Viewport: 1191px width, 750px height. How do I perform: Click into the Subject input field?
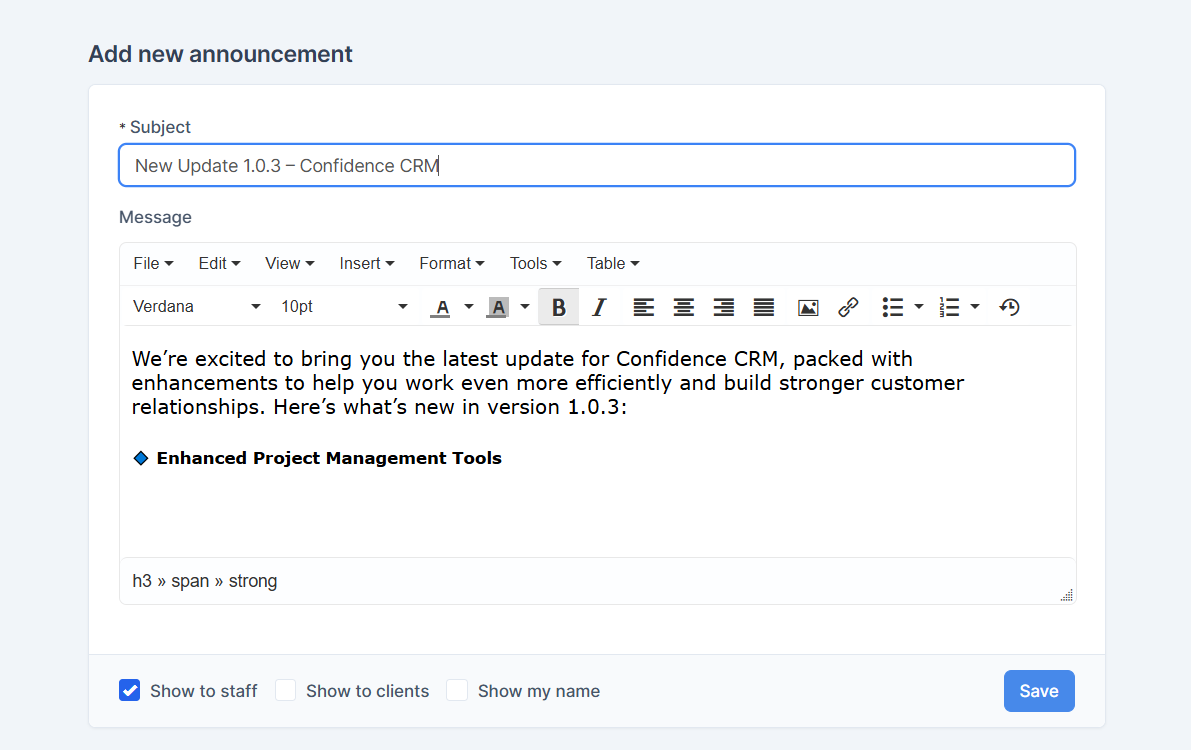coord(596,165)
